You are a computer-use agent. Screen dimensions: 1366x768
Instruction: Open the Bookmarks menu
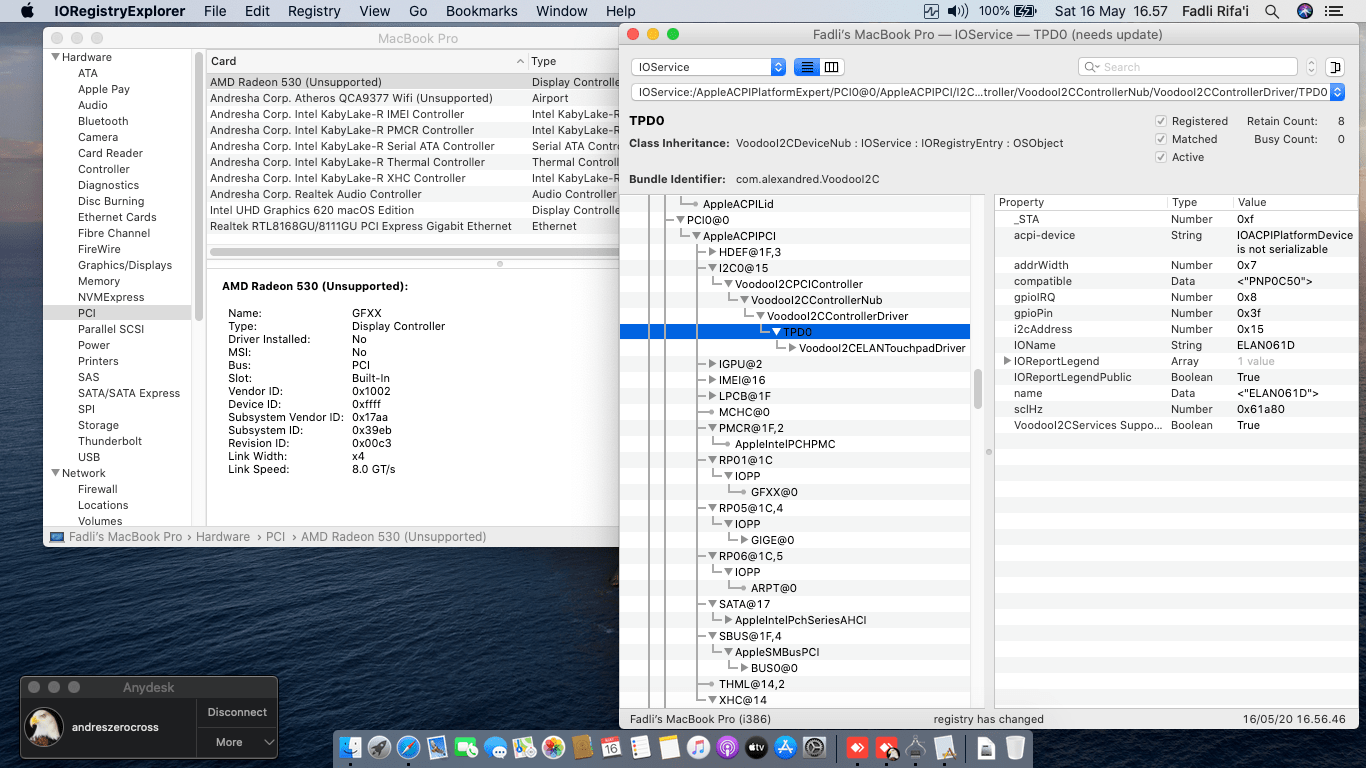(x=482, y=11)
